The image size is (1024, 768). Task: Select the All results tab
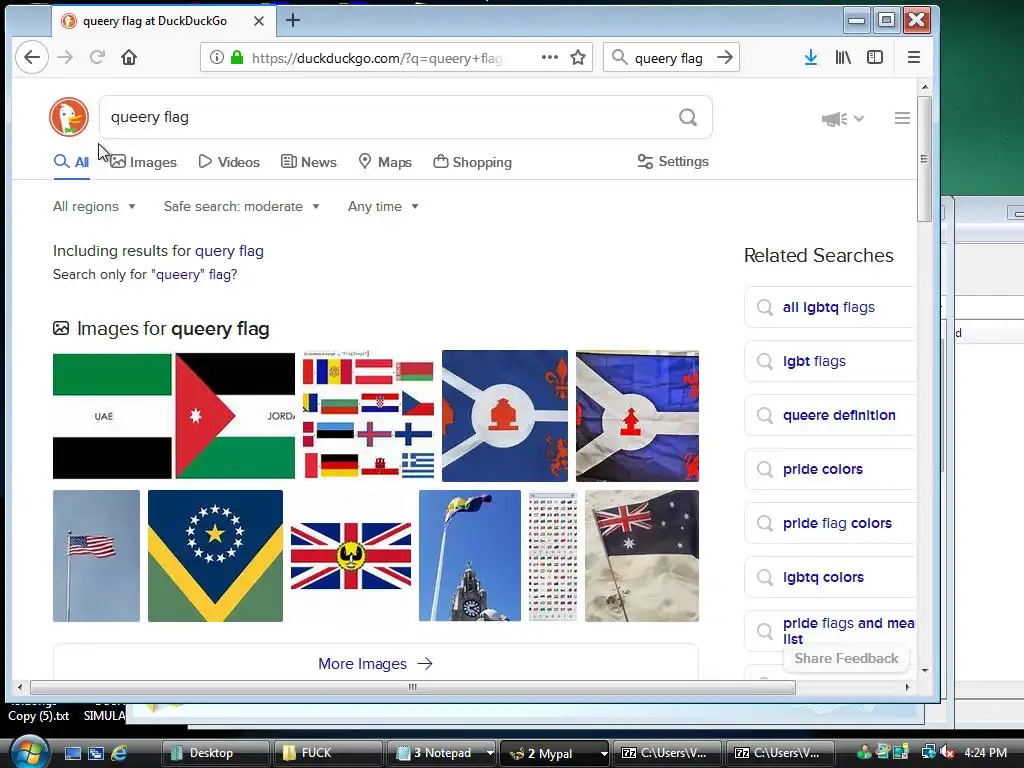coord(71,162)
